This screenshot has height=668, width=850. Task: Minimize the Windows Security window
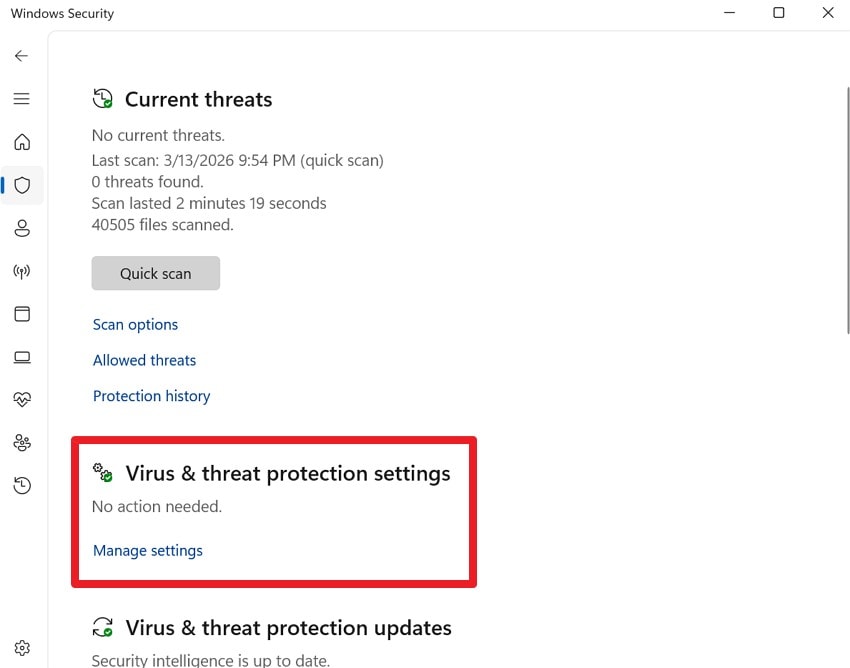point(730,13)
